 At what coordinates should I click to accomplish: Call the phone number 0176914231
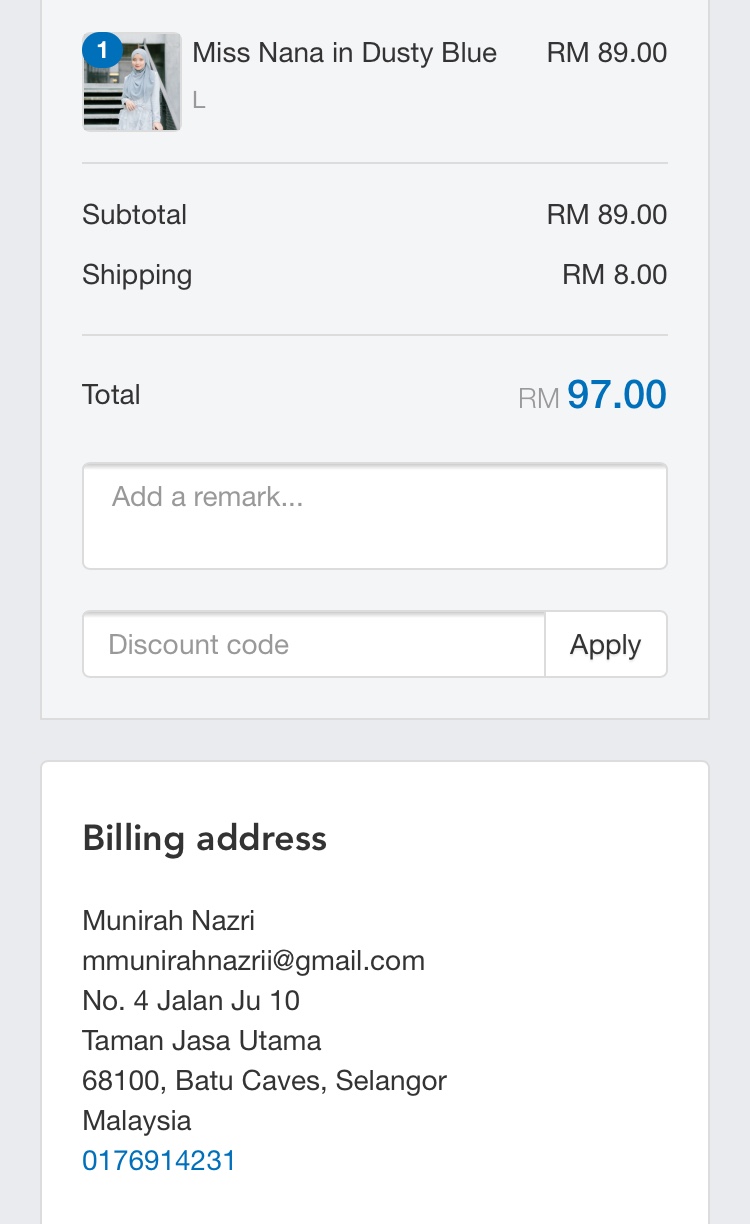pyautogui.click(x=159, y=1160)
